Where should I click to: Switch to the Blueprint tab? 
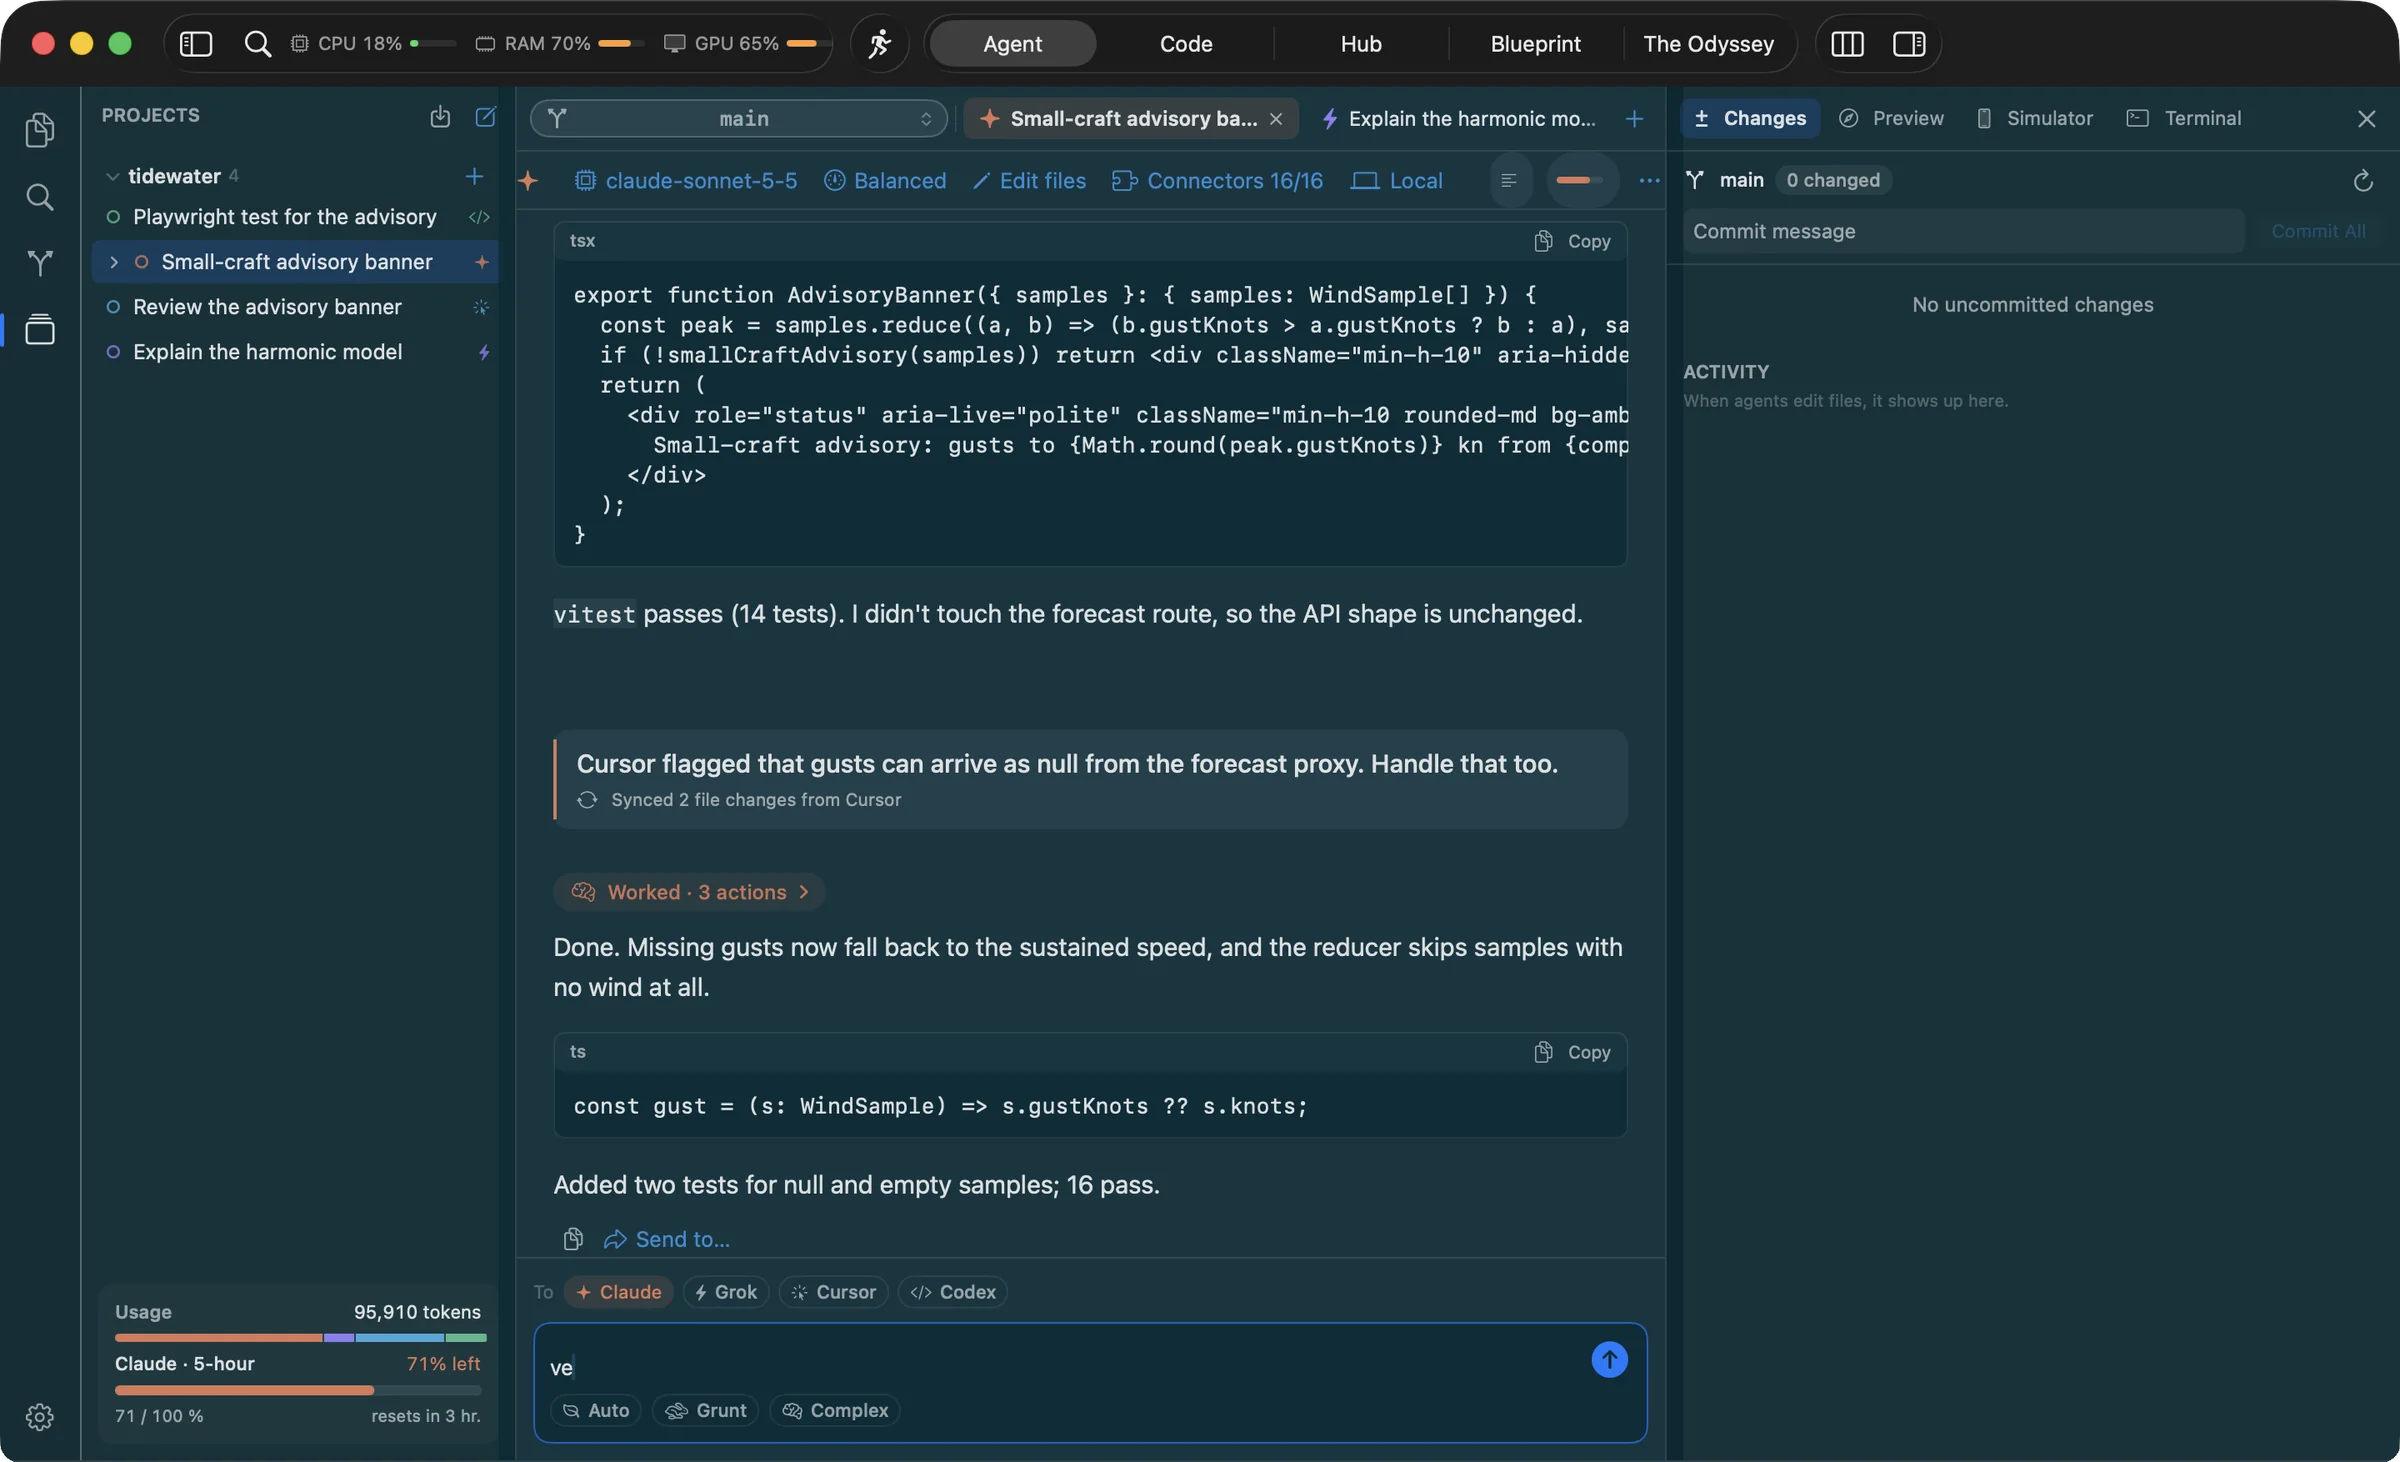[1535, 43]
